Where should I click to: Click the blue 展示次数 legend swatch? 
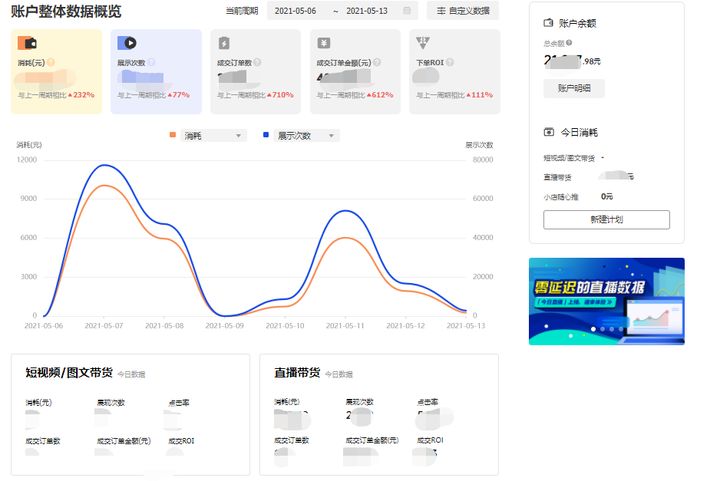coord(266,135)
